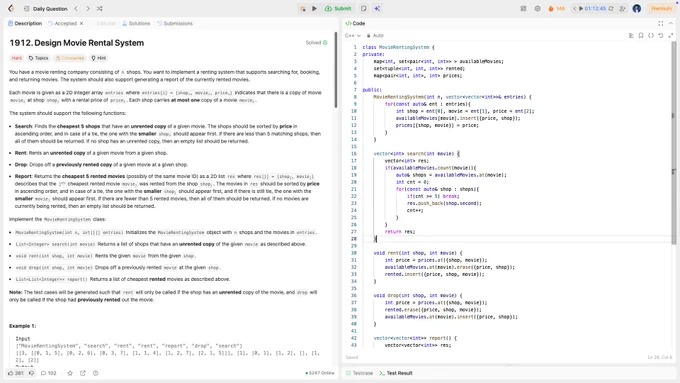Start the timer play control

click(581, 9)
